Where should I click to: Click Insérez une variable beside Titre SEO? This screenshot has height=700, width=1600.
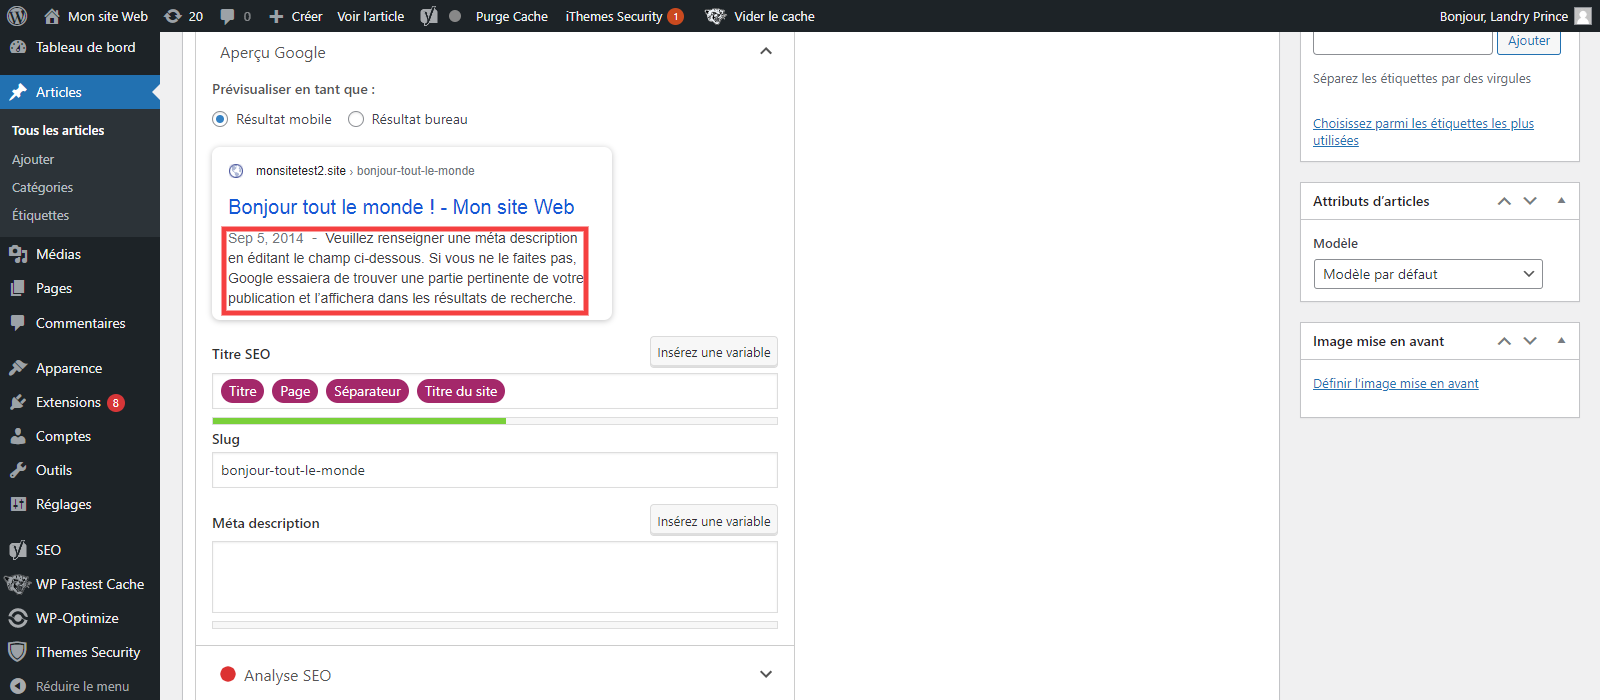point(714,352)
